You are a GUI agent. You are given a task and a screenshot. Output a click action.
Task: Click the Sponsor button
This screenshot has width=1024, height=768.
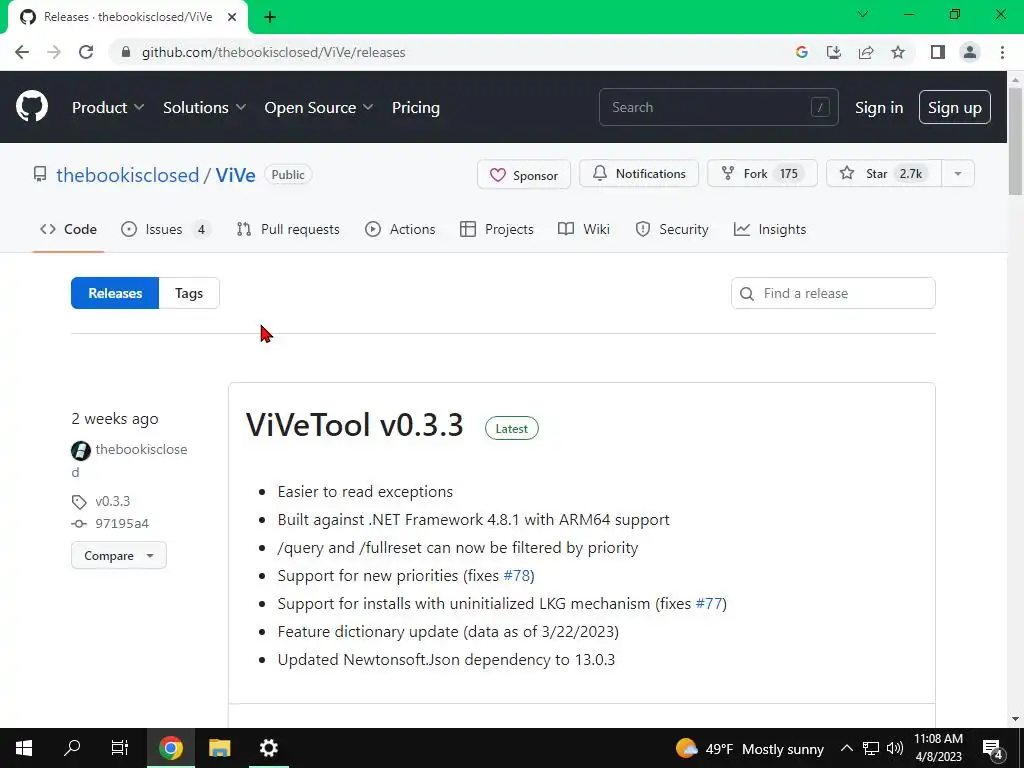click(524, 174)
